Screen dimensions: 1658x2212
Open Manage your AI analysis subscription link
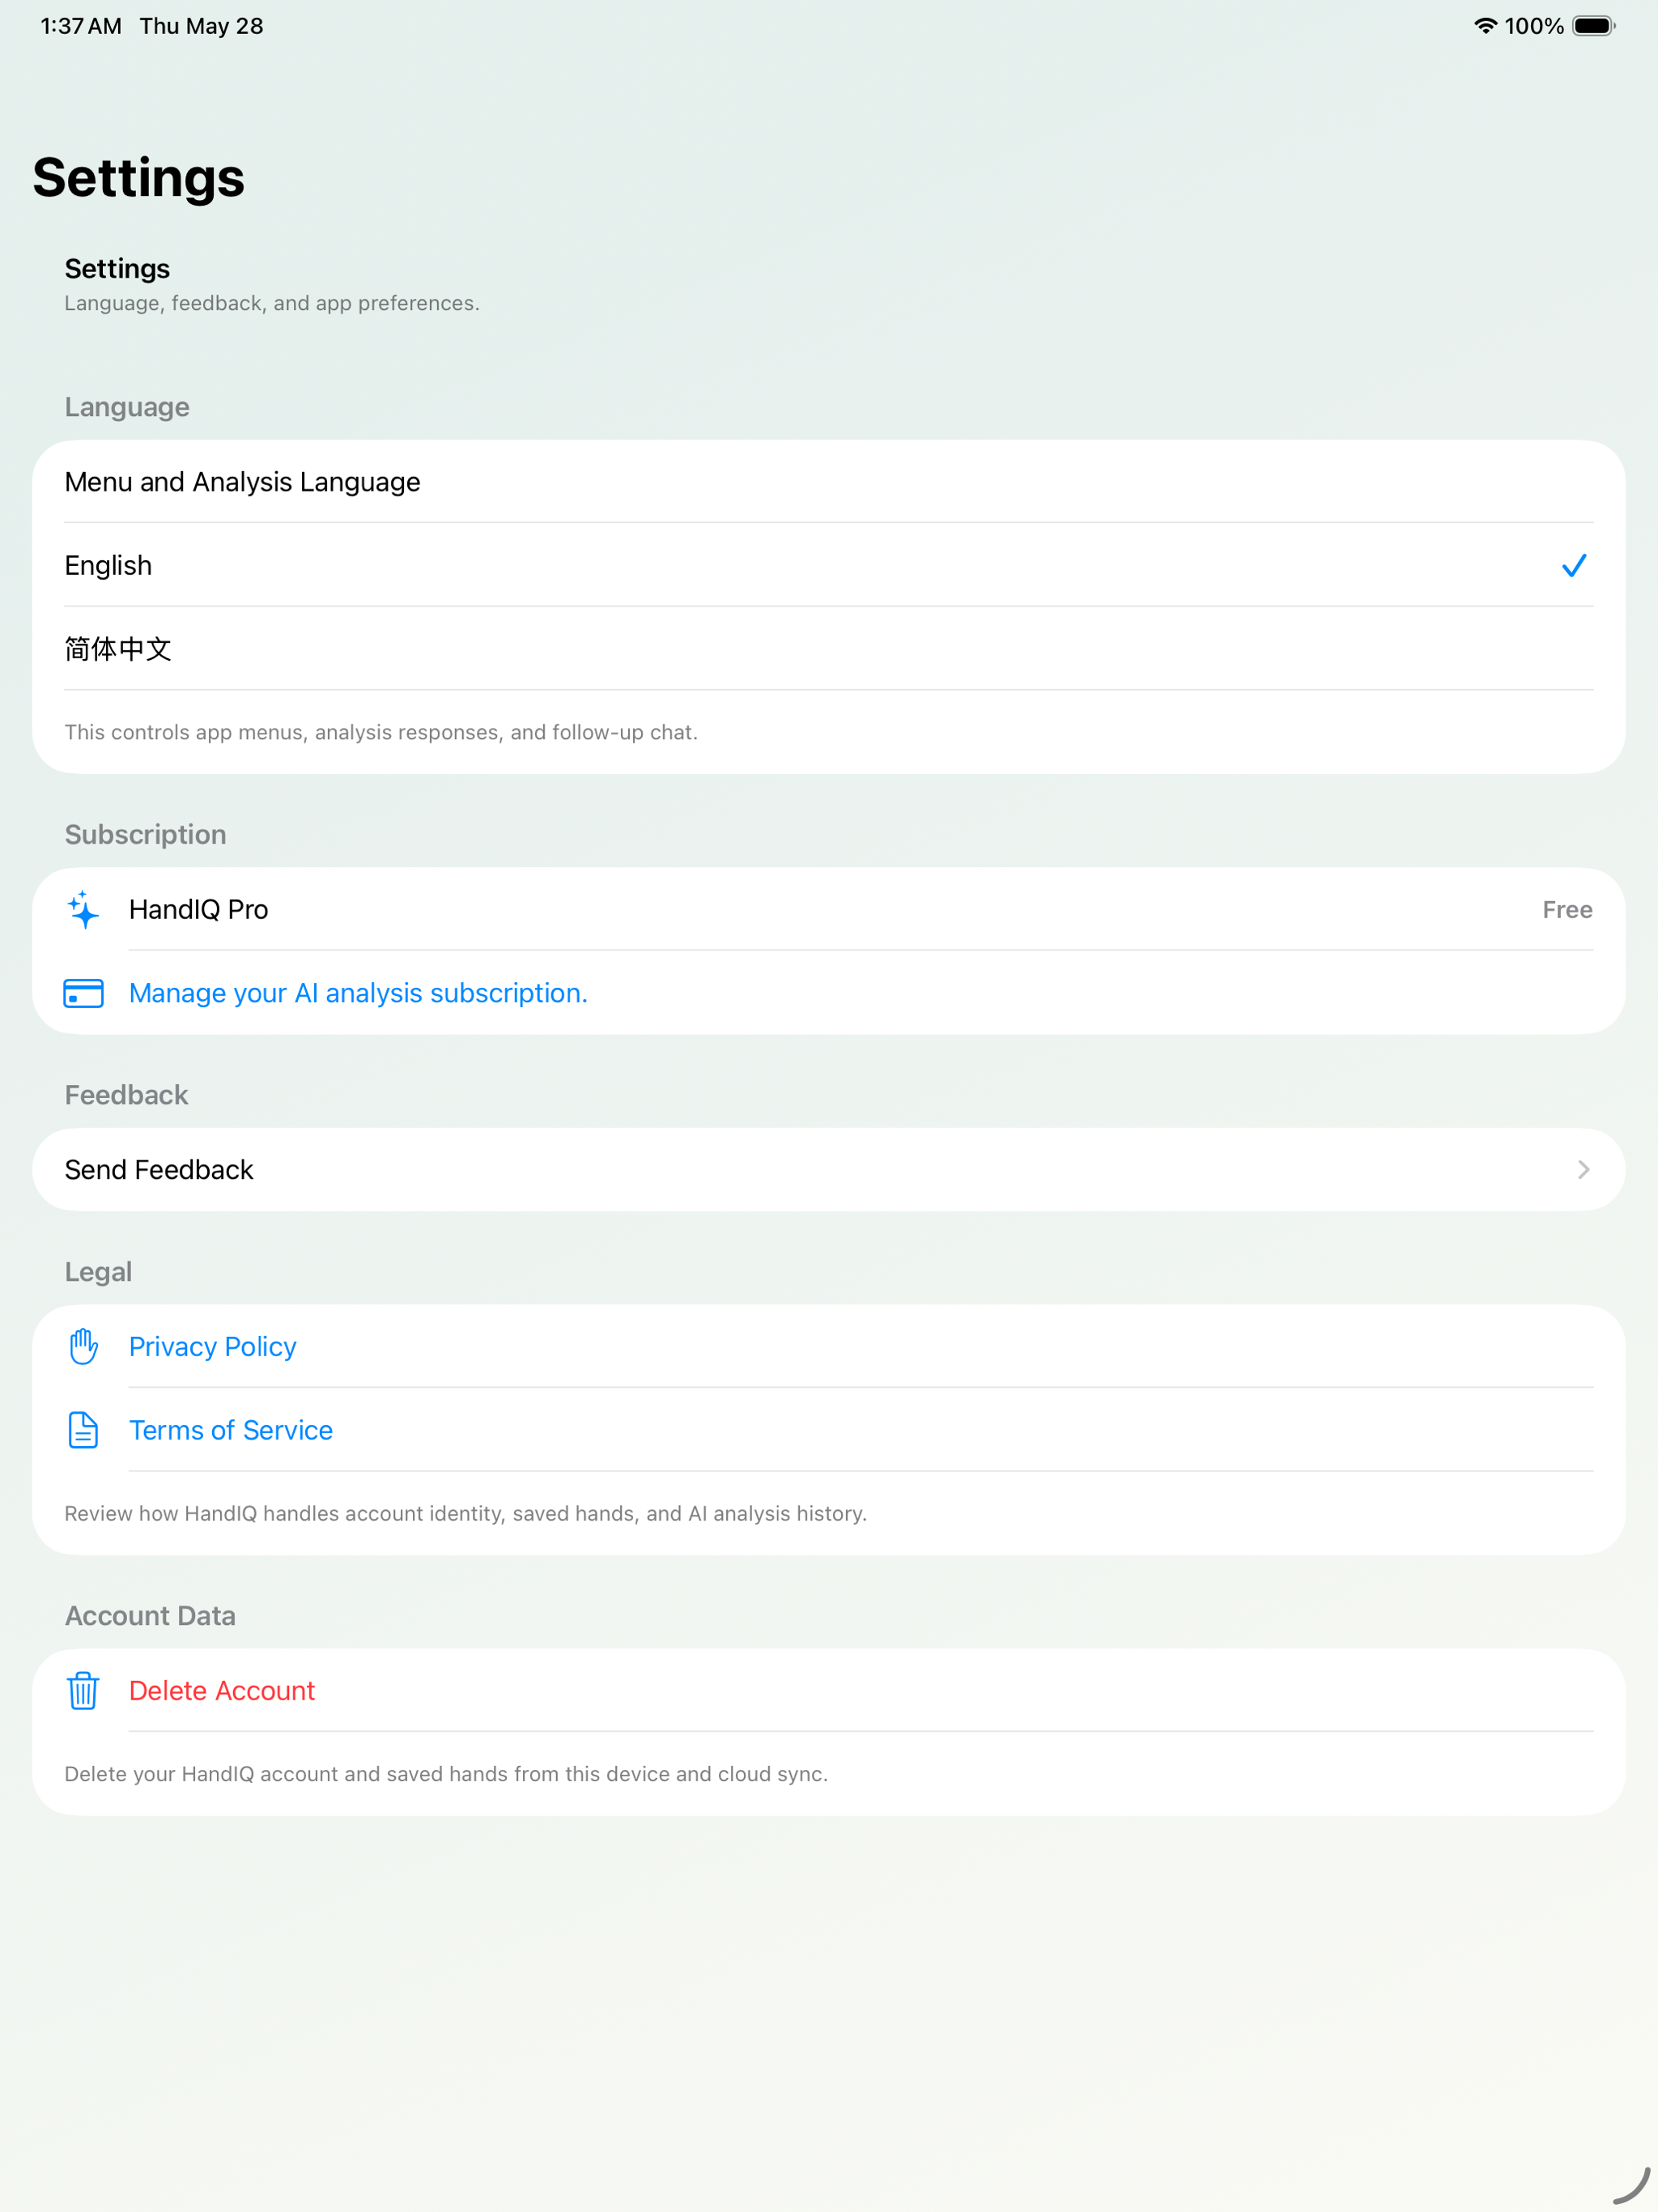[358, 993]
